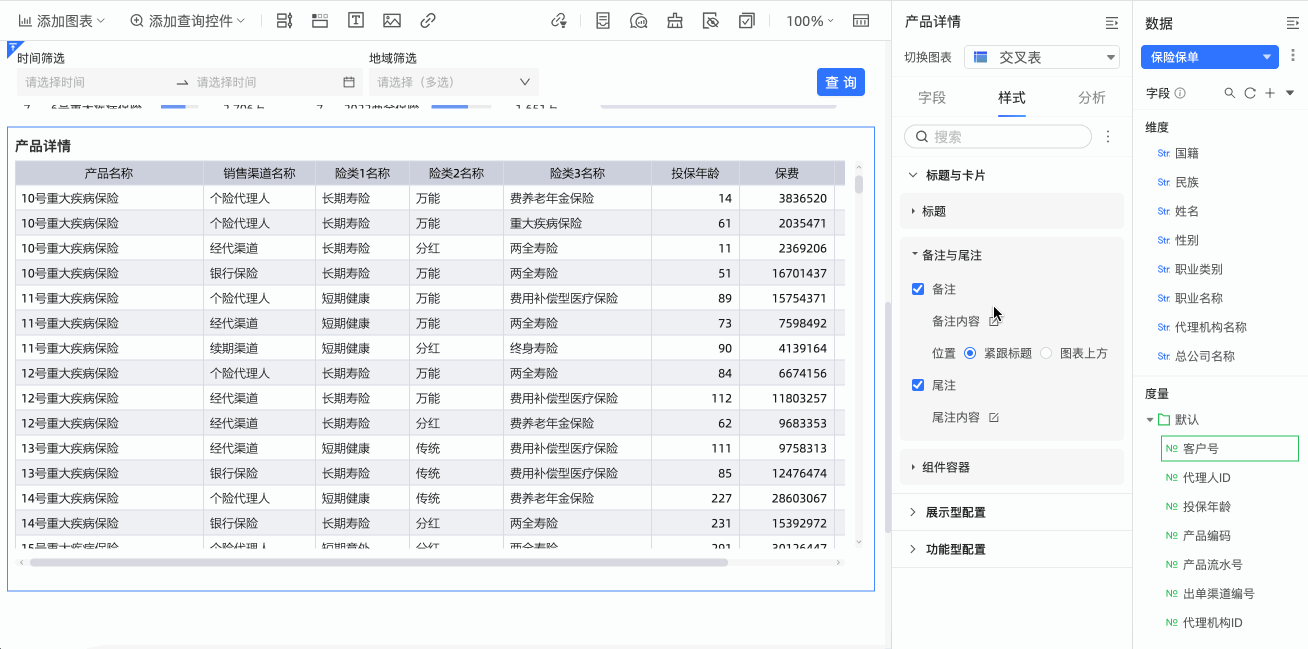This screenshot has width=1308, height=649.
Task: Switch to the 分析 tab
Action: pyautogui.click(x=1092, y=97)
